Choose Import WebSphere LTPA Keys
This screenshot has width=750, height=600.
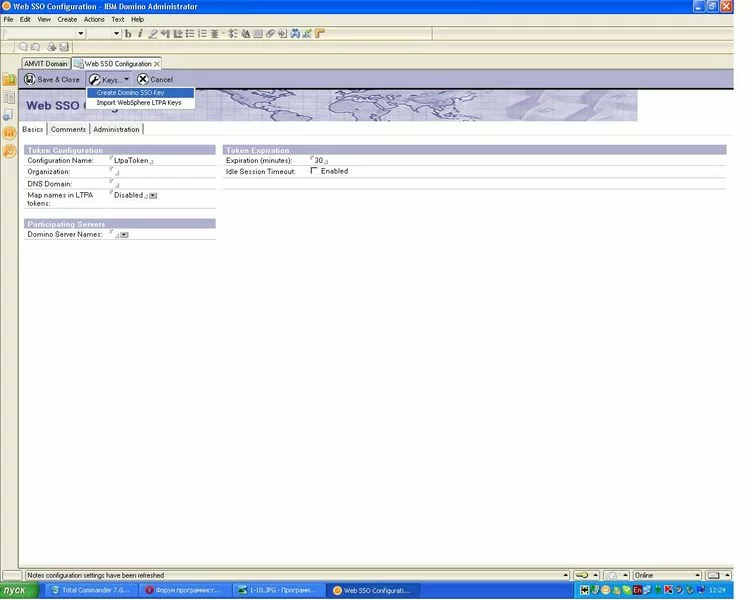tap(139, 102)
